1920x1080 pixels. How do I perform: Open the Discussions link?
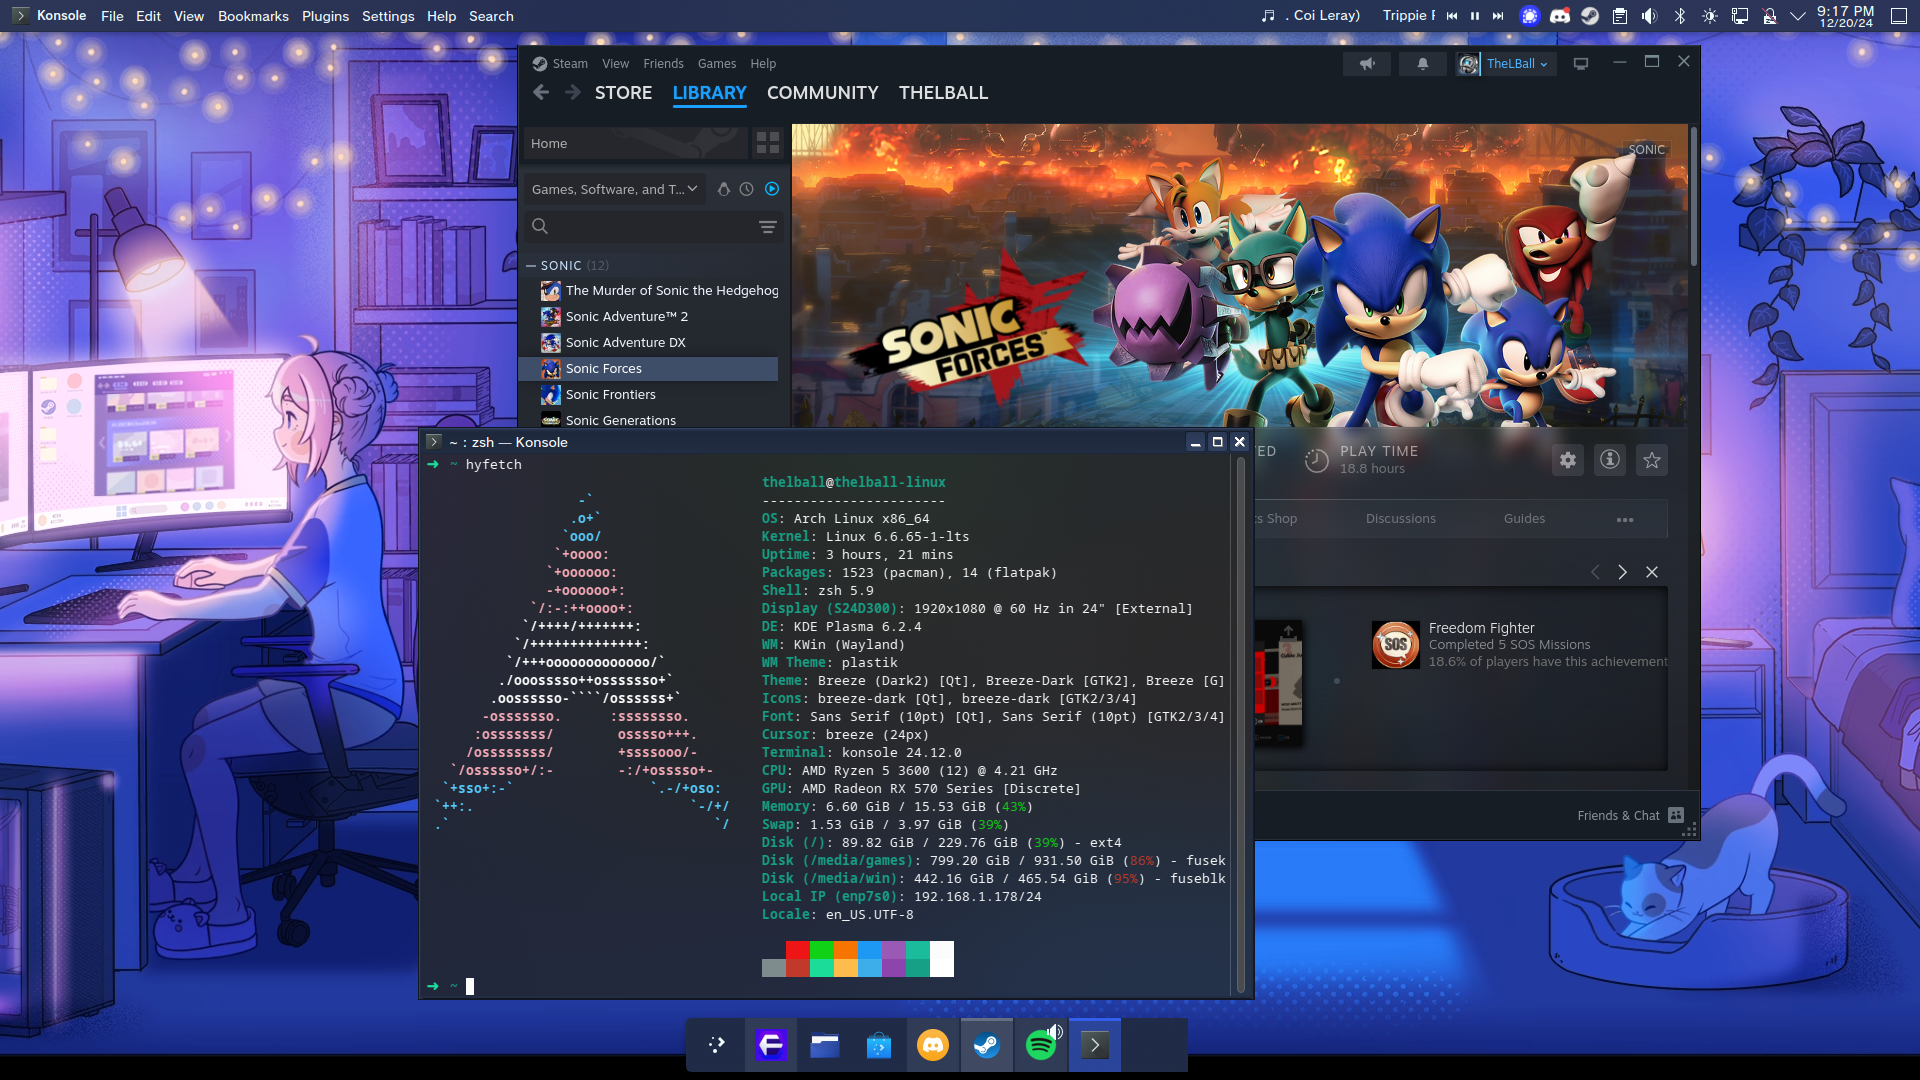click(1400, 518)
